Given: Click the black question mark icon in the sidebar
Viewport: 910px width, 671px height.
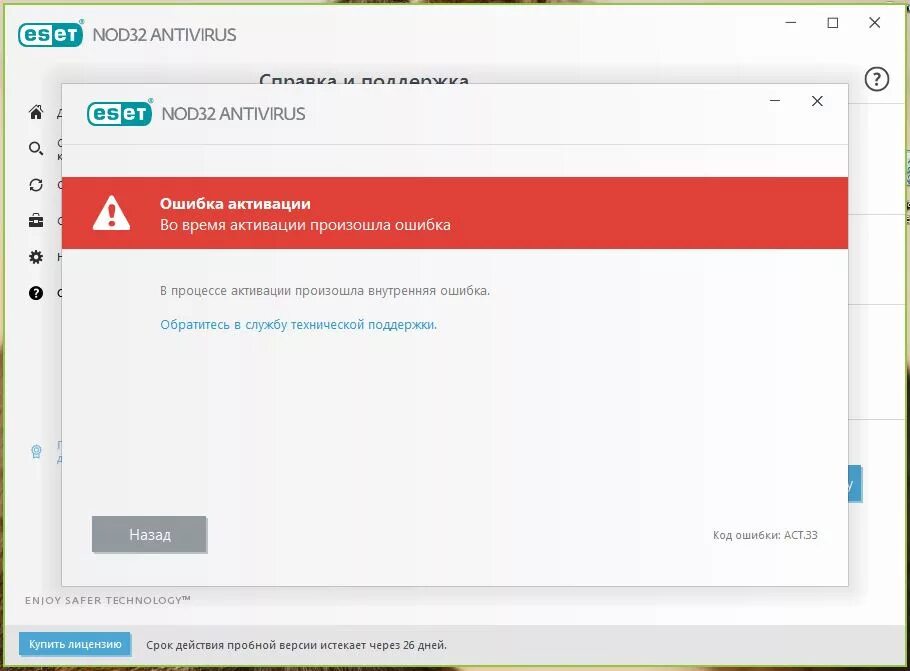Looking at the screenshot, I should pyautogui.click(x=36, y=293).
